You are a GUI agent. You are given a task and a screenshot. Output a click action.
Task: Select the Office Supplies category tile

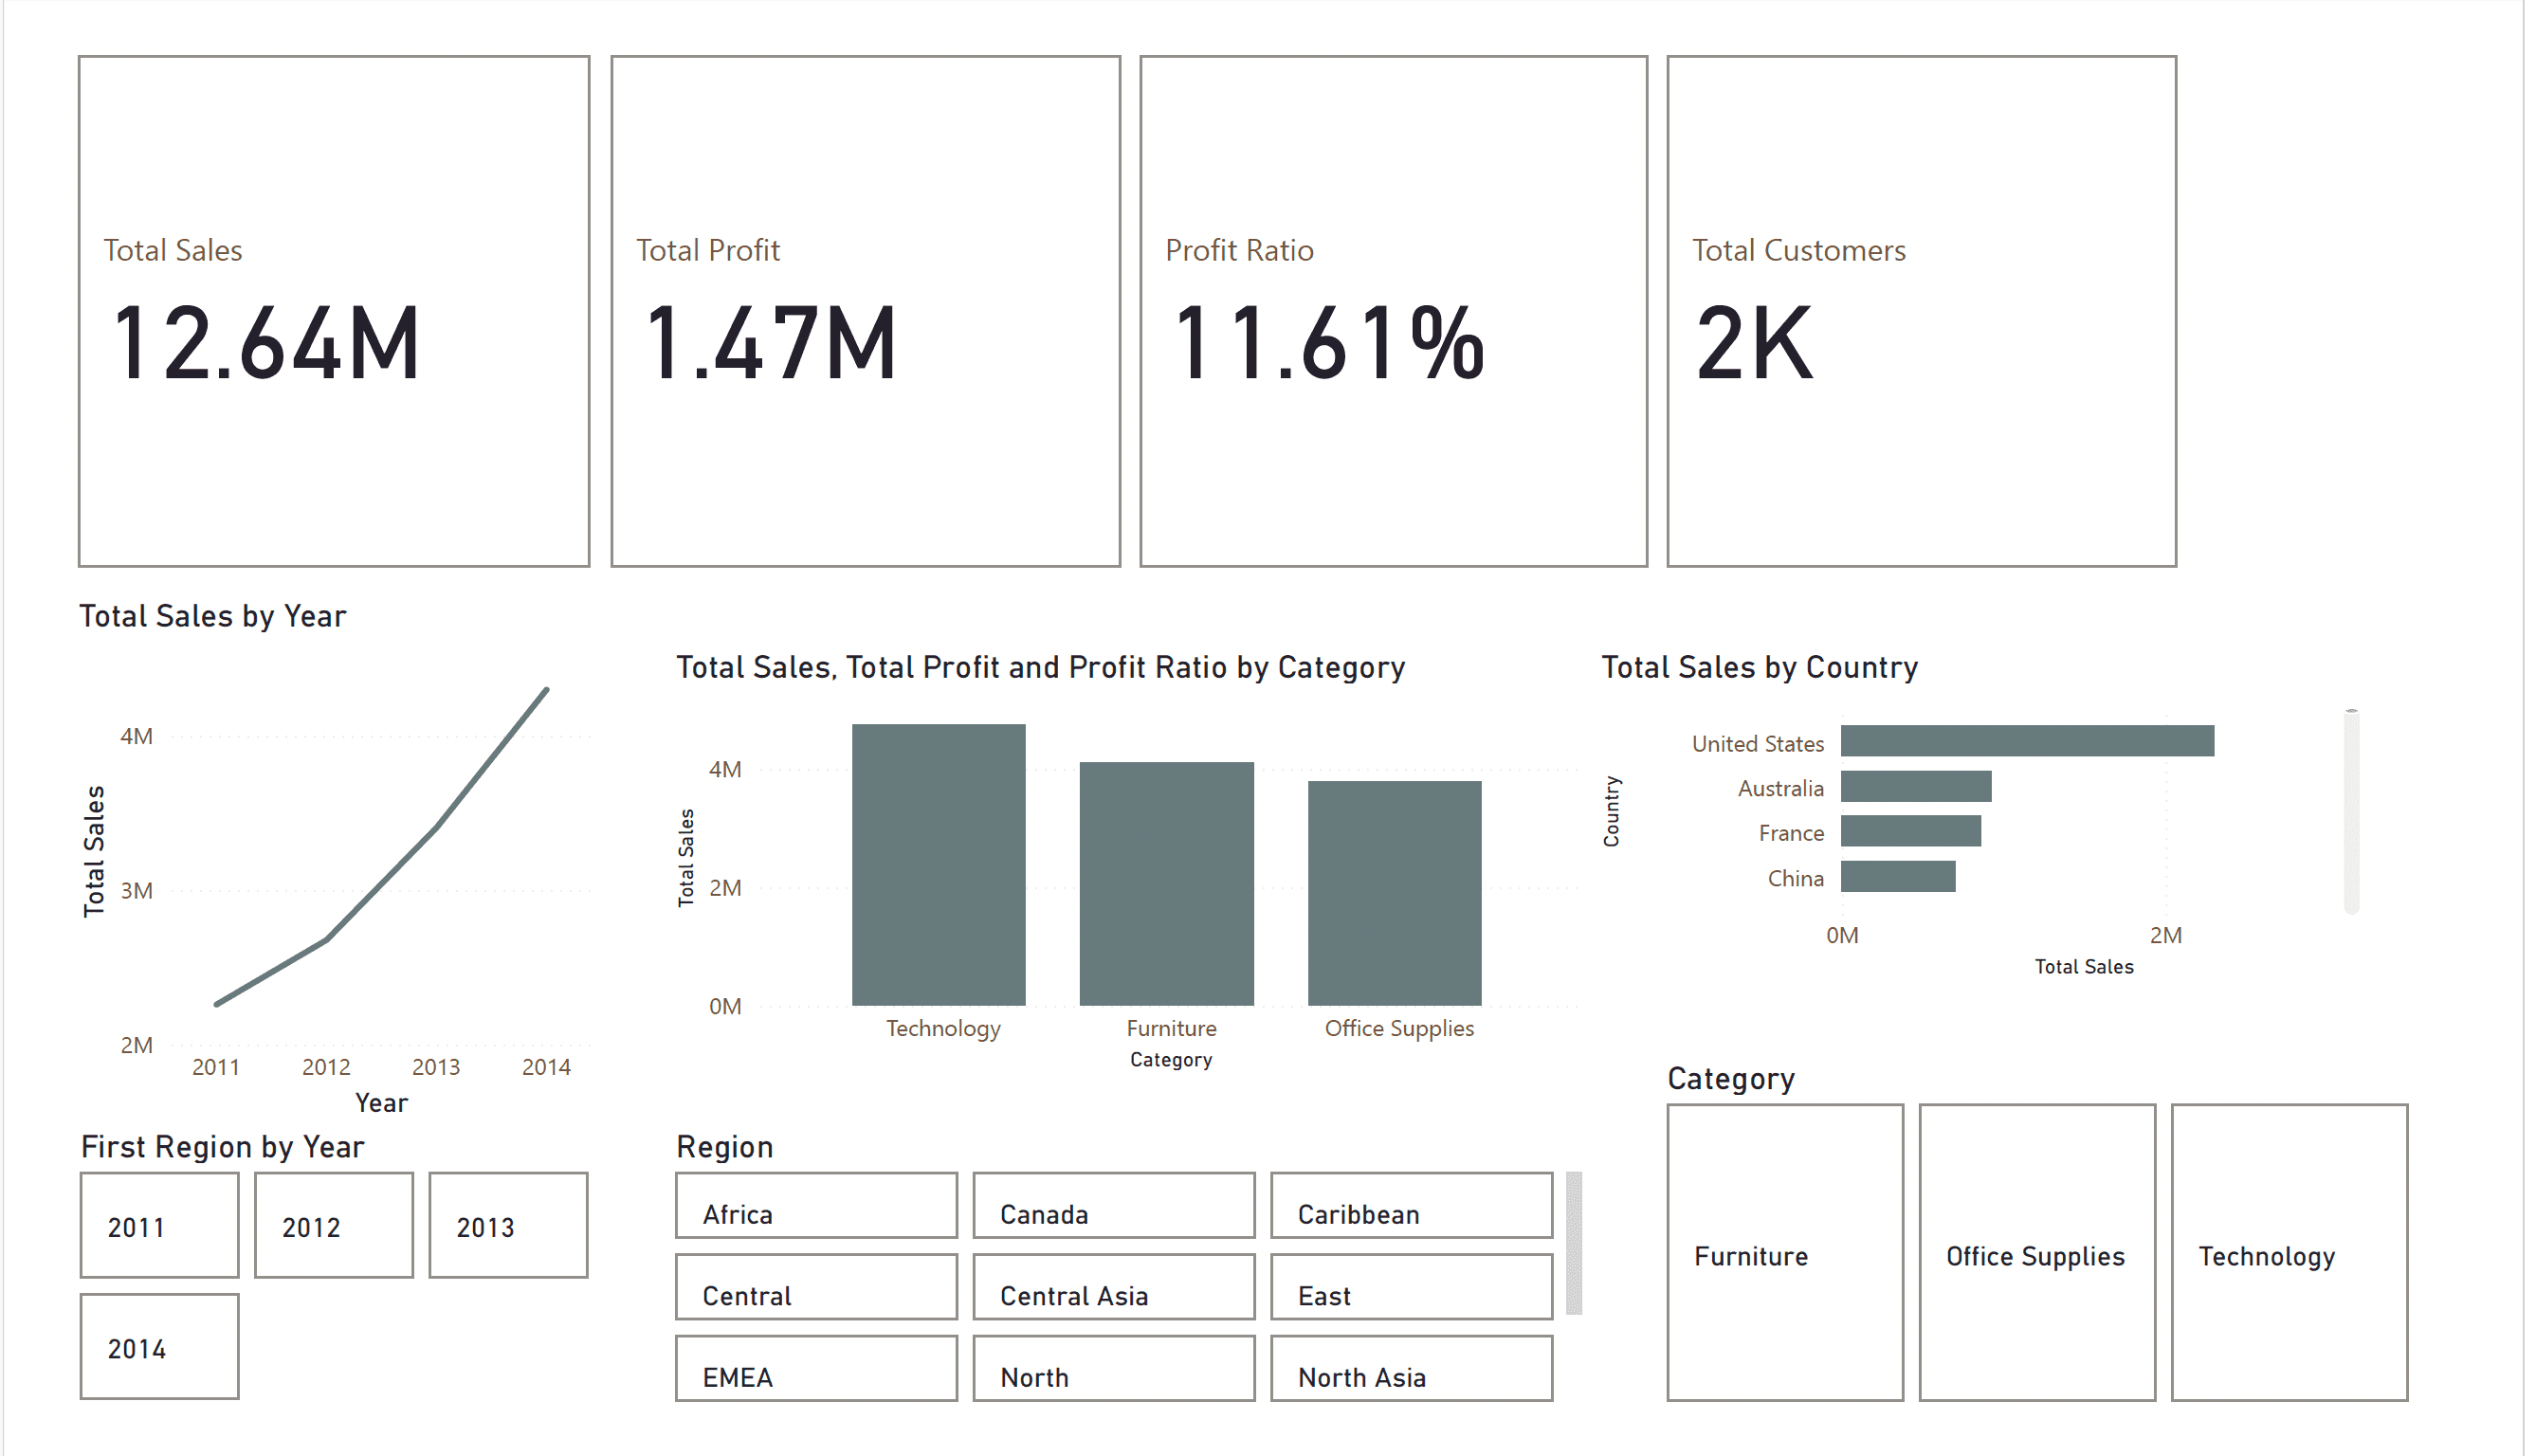tap(2036, 1255)
